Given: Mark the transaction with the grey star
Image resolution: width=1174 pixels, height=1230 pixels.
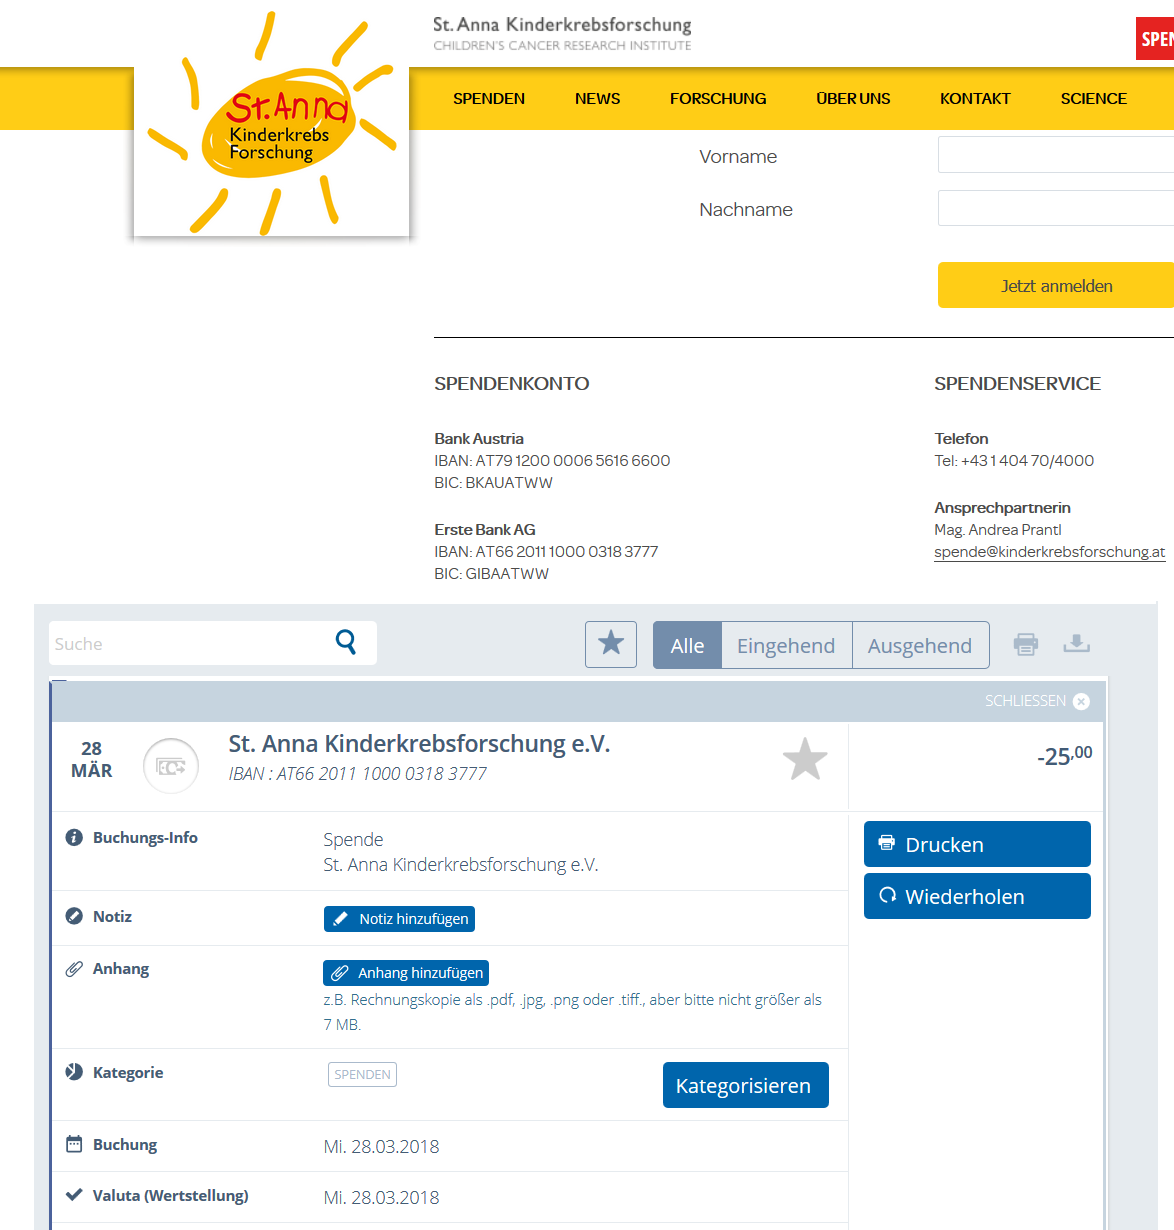Looking at the screenshot, I should pos(805,759).
